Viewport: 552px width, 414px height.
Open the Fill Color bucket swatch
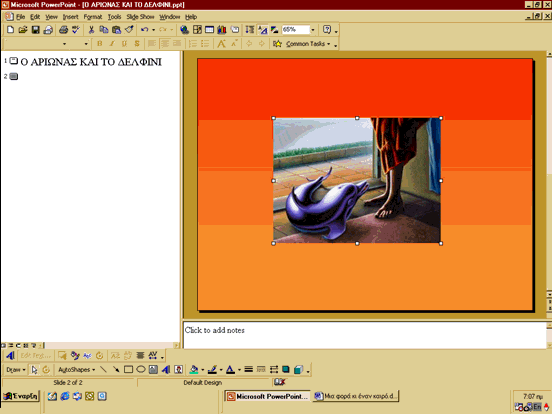pyautogui.click(x=194, y=370)
